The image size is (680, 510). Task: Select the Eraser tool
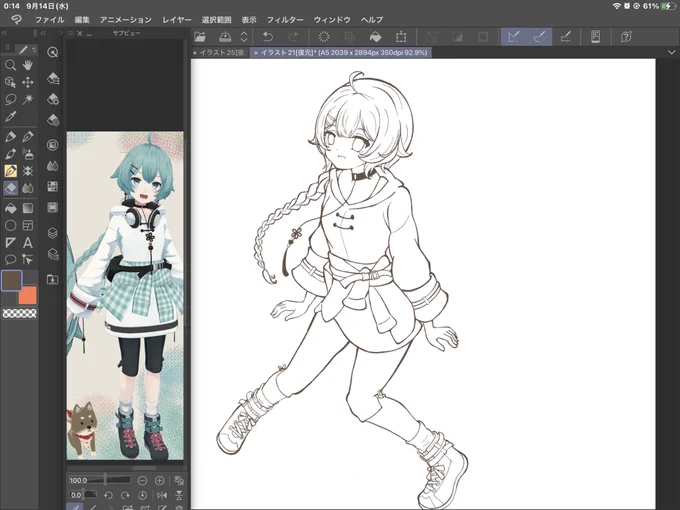coord(10,188)
